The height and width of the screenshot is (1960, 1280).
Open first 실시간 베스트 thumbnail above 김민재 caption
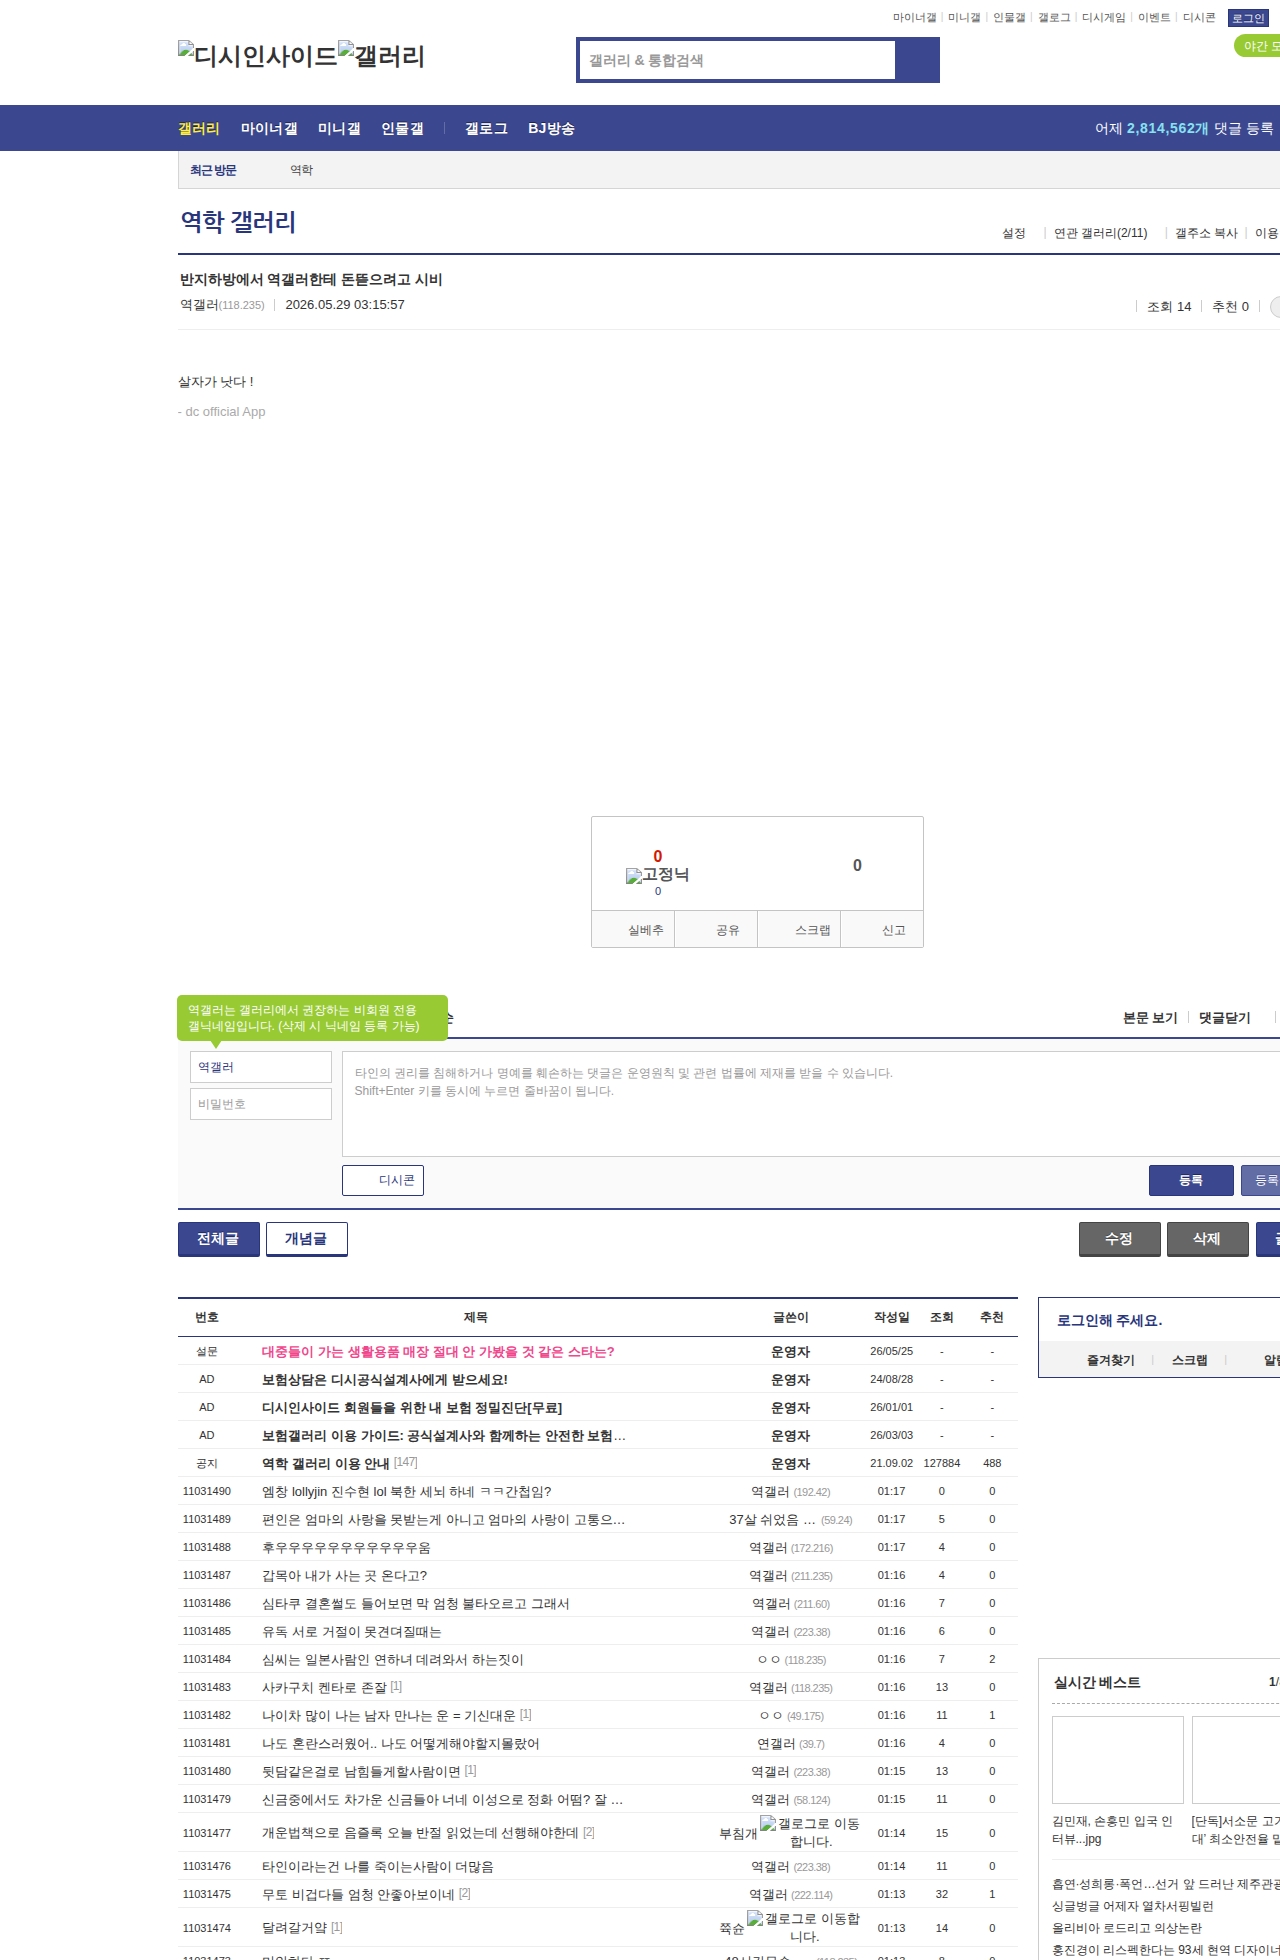pos(1117,1759)
